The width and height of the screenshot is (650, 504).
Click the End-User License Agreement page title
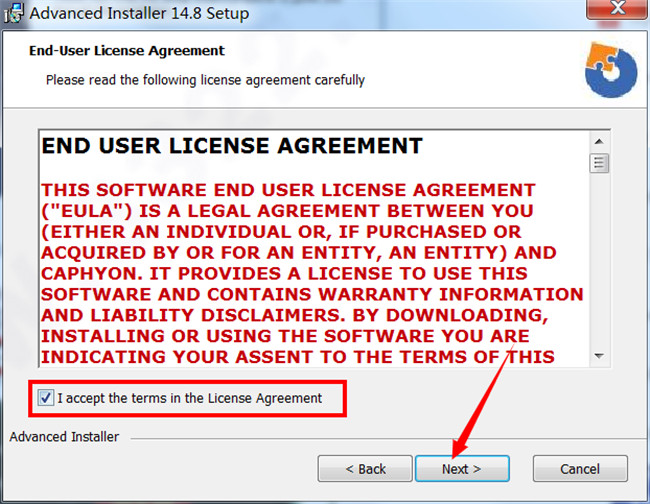(x=127, y=51)
